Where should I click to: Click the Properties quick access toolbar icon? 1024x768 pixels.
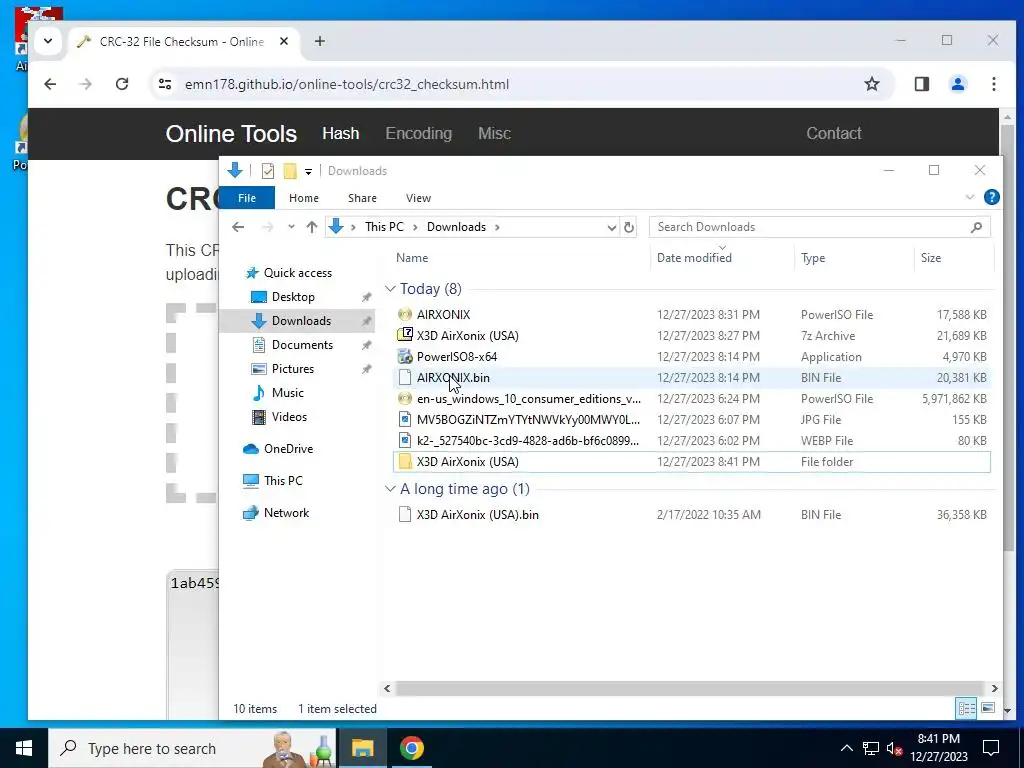(268, 171)
